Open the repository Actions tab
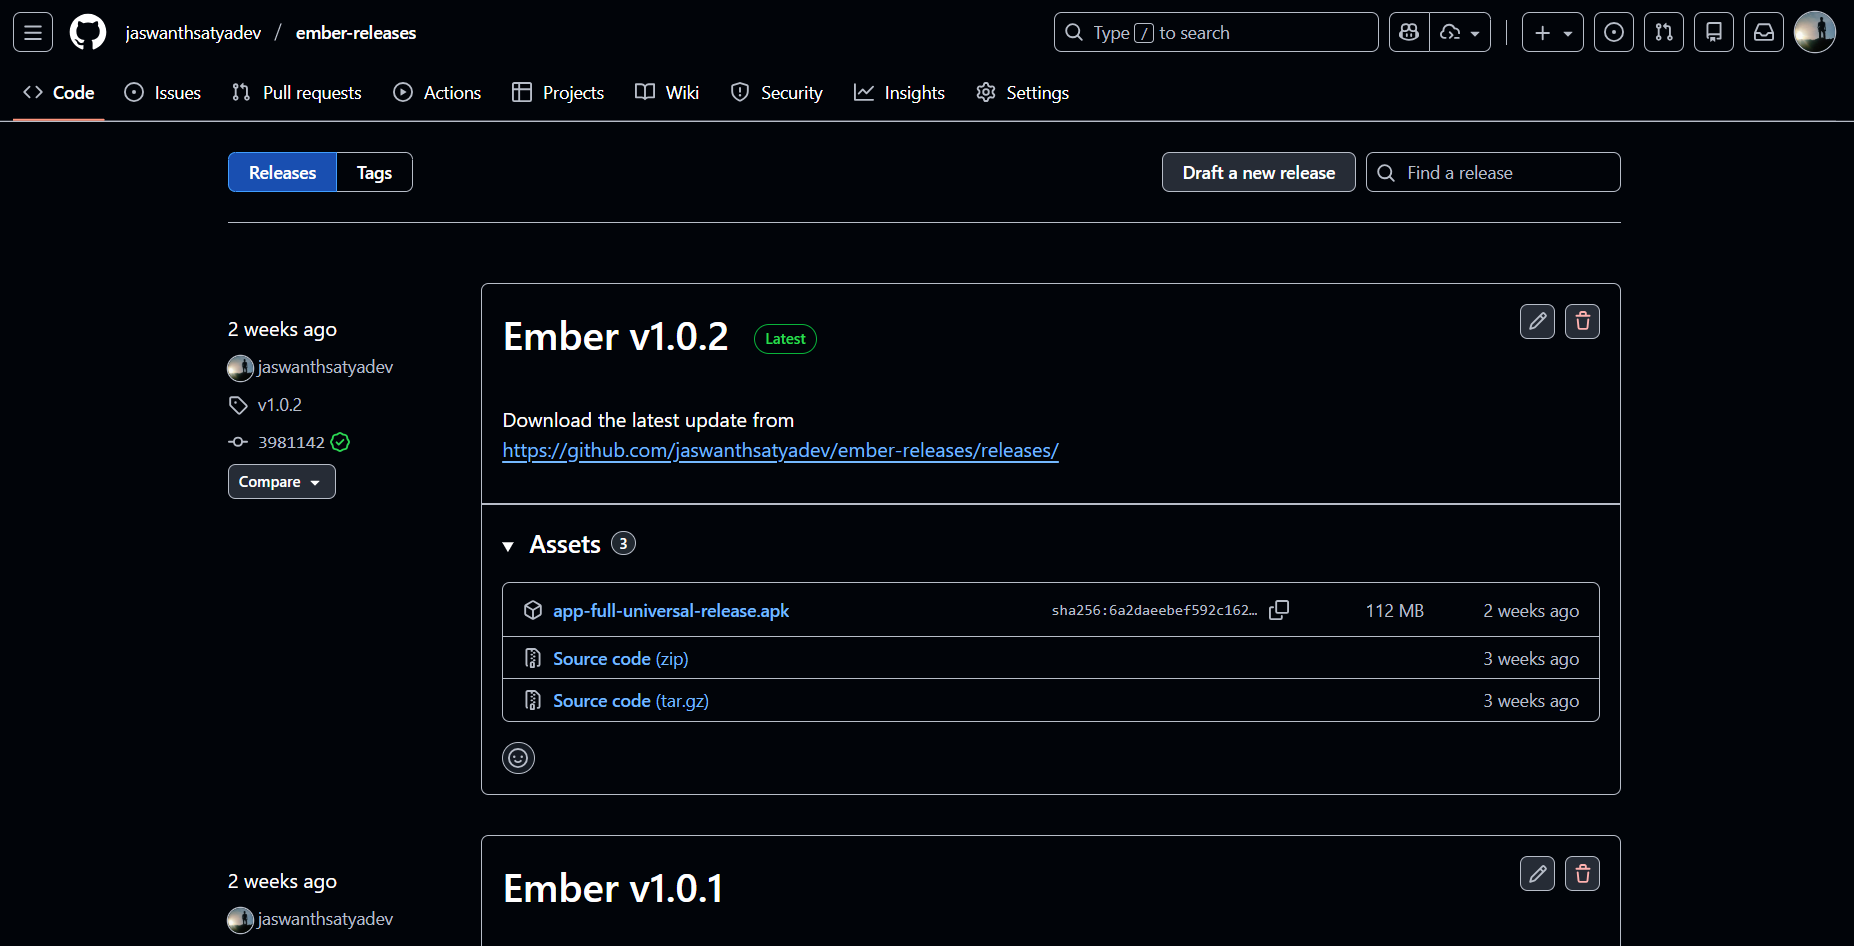1854x946 pixels. (x=437, y=92)
